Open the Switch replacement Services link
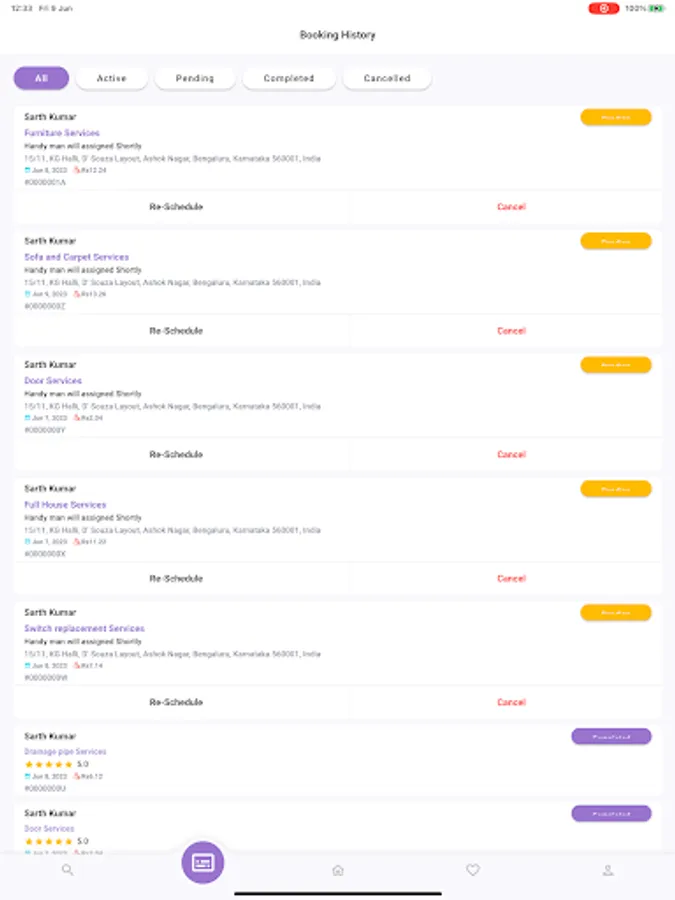 click(x=84, y=629)
